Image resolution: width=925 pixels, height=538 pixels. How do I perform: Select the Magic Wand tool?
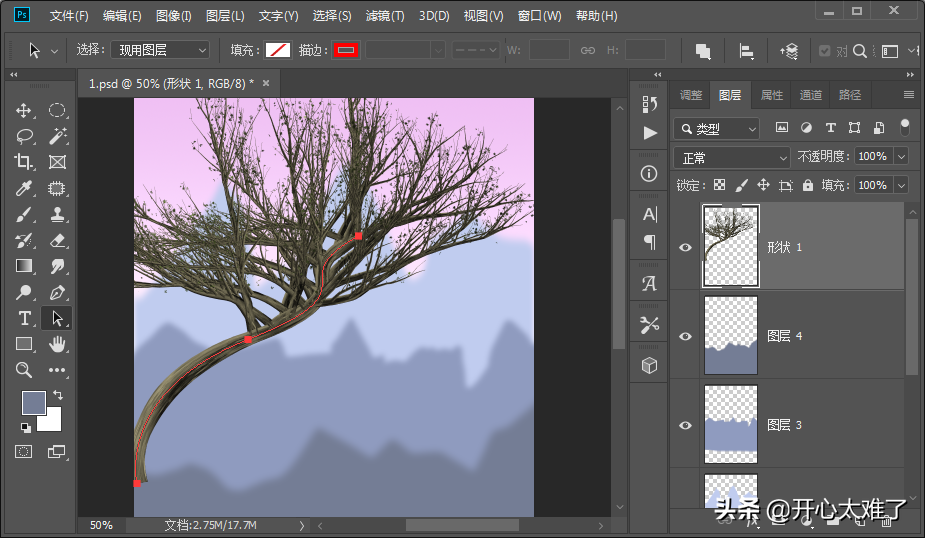(57, 136)
